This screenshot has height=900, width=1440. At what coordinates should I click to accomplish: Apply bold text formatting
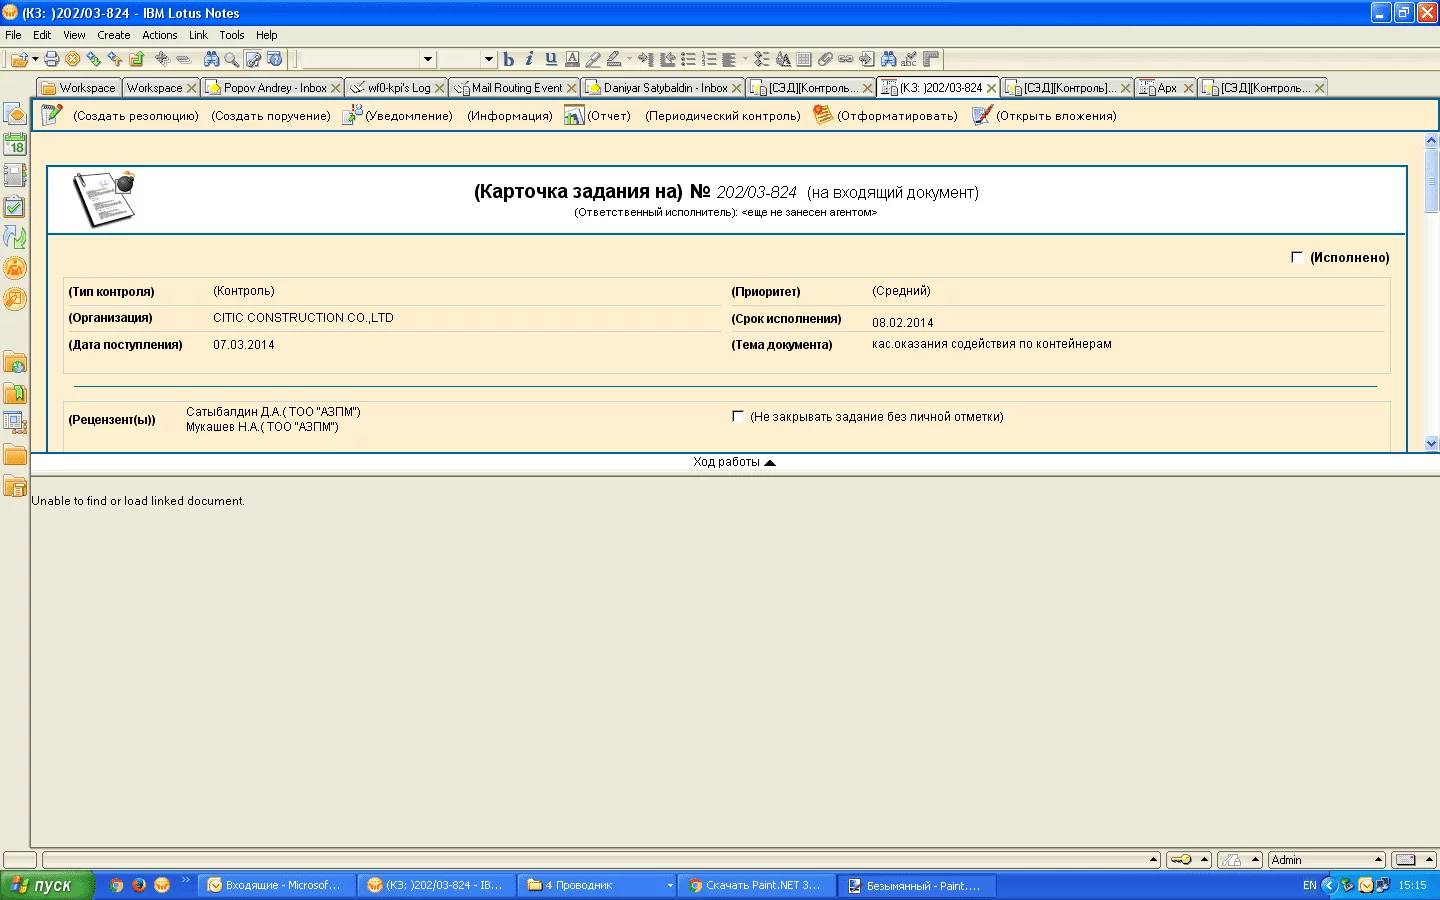508,60
